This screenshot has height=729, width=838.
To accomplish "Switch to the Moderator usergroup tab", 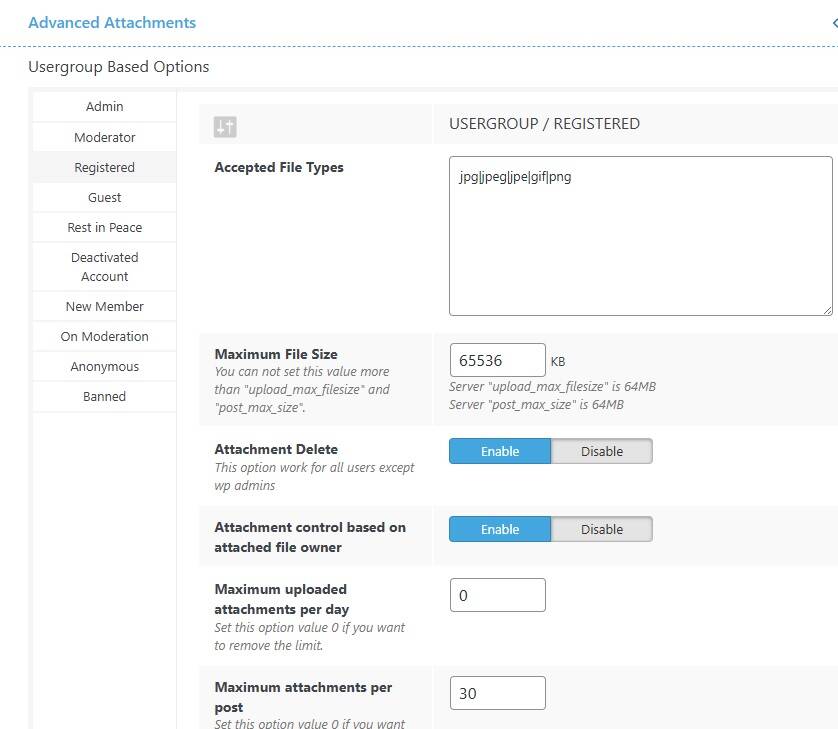I will [x=105, y=137].
